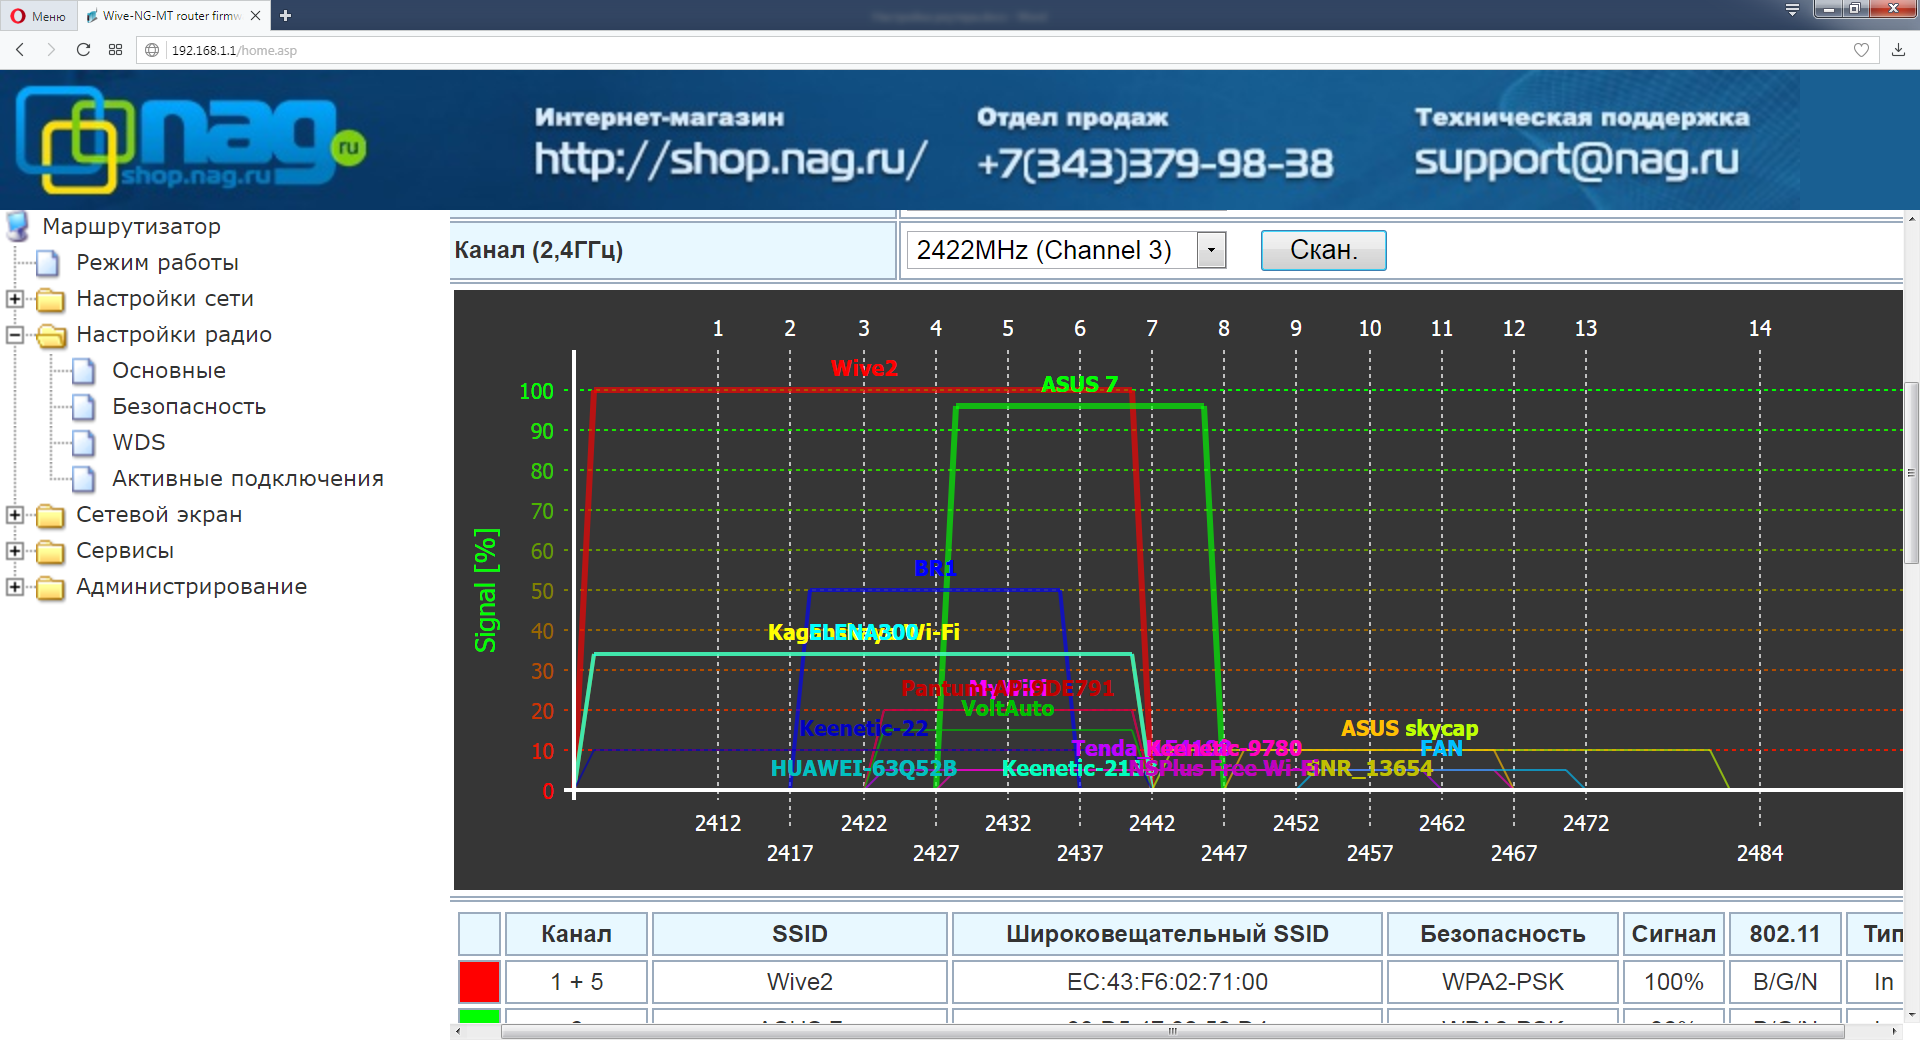This screenshot has width=1920, height=1040.
Task: Go forward to the next page
Action: (51, 49)
